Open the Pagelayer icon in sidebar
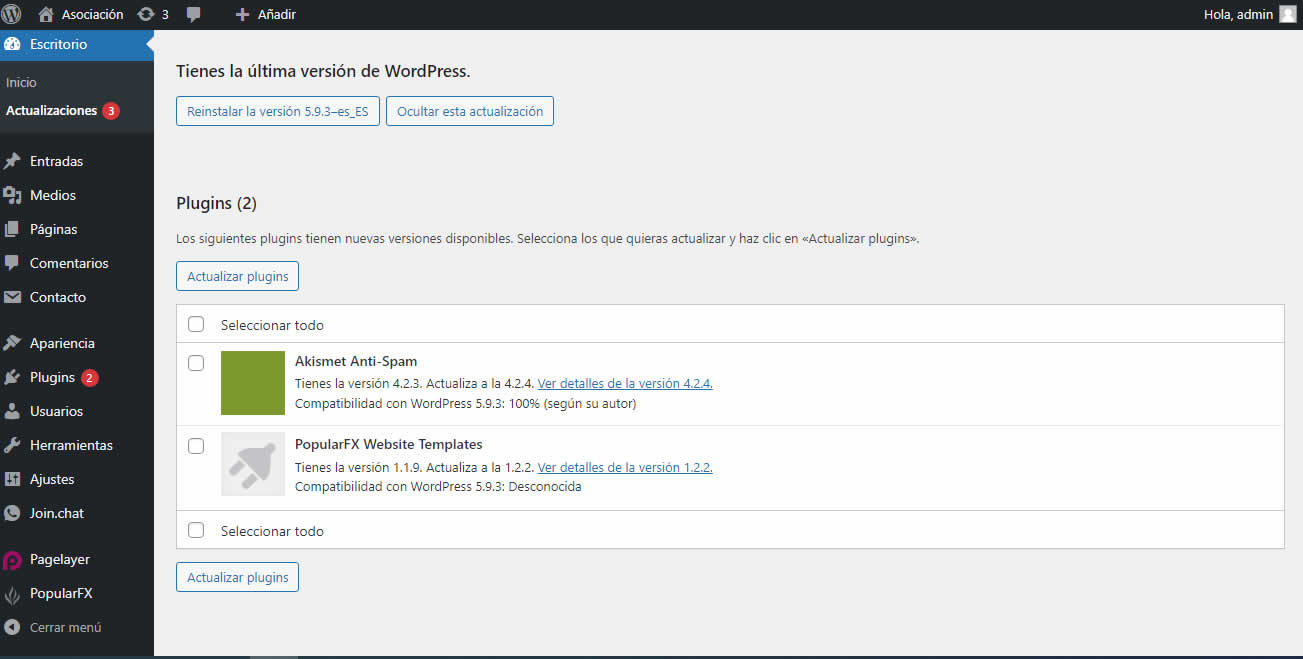1303x659 pixels. point(12,559)
